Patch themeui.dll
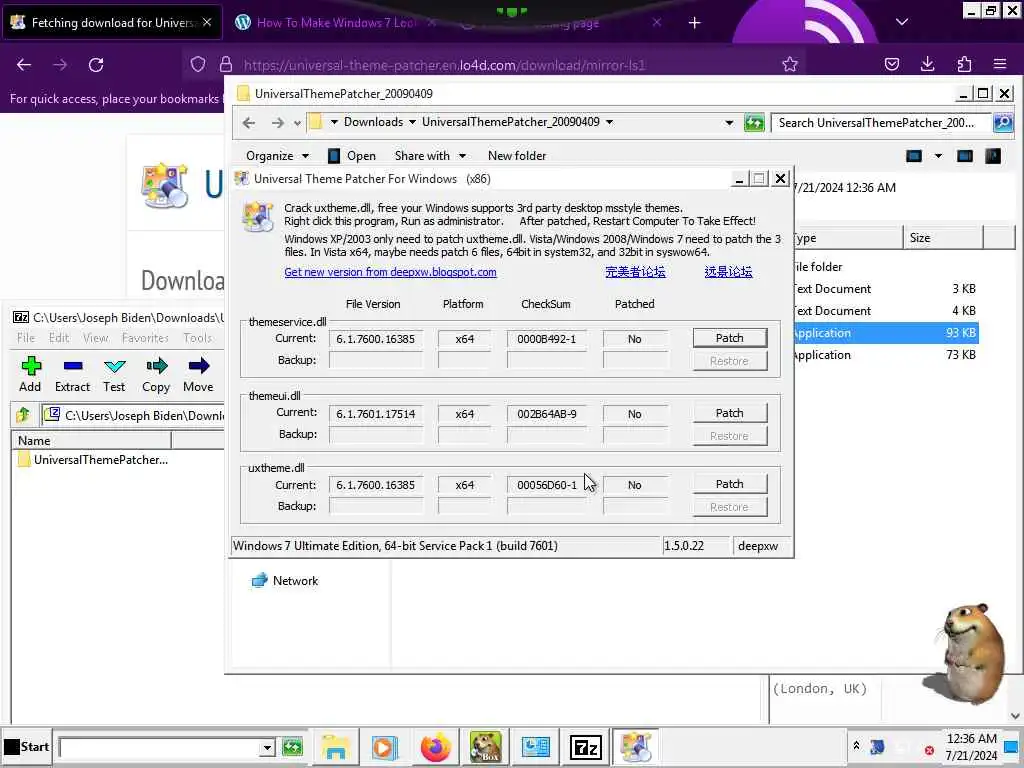Viewport: 1024px width, 768px height. (x=729, y=413)
